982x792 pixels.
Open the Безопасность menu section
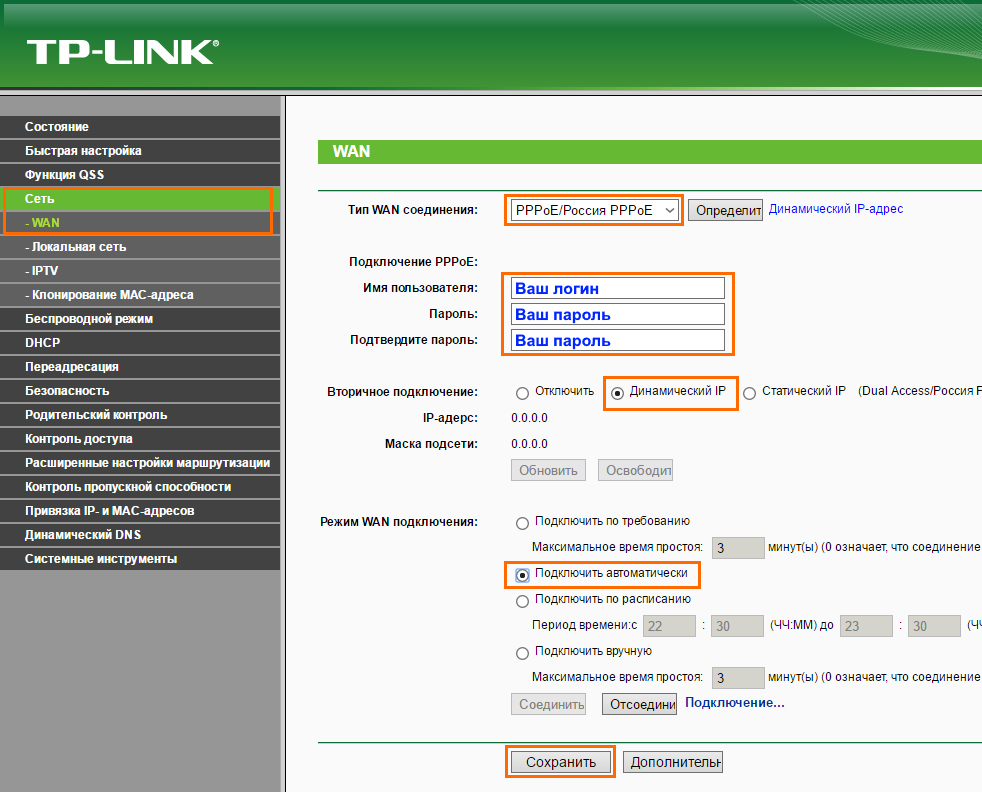click(140, 391)
